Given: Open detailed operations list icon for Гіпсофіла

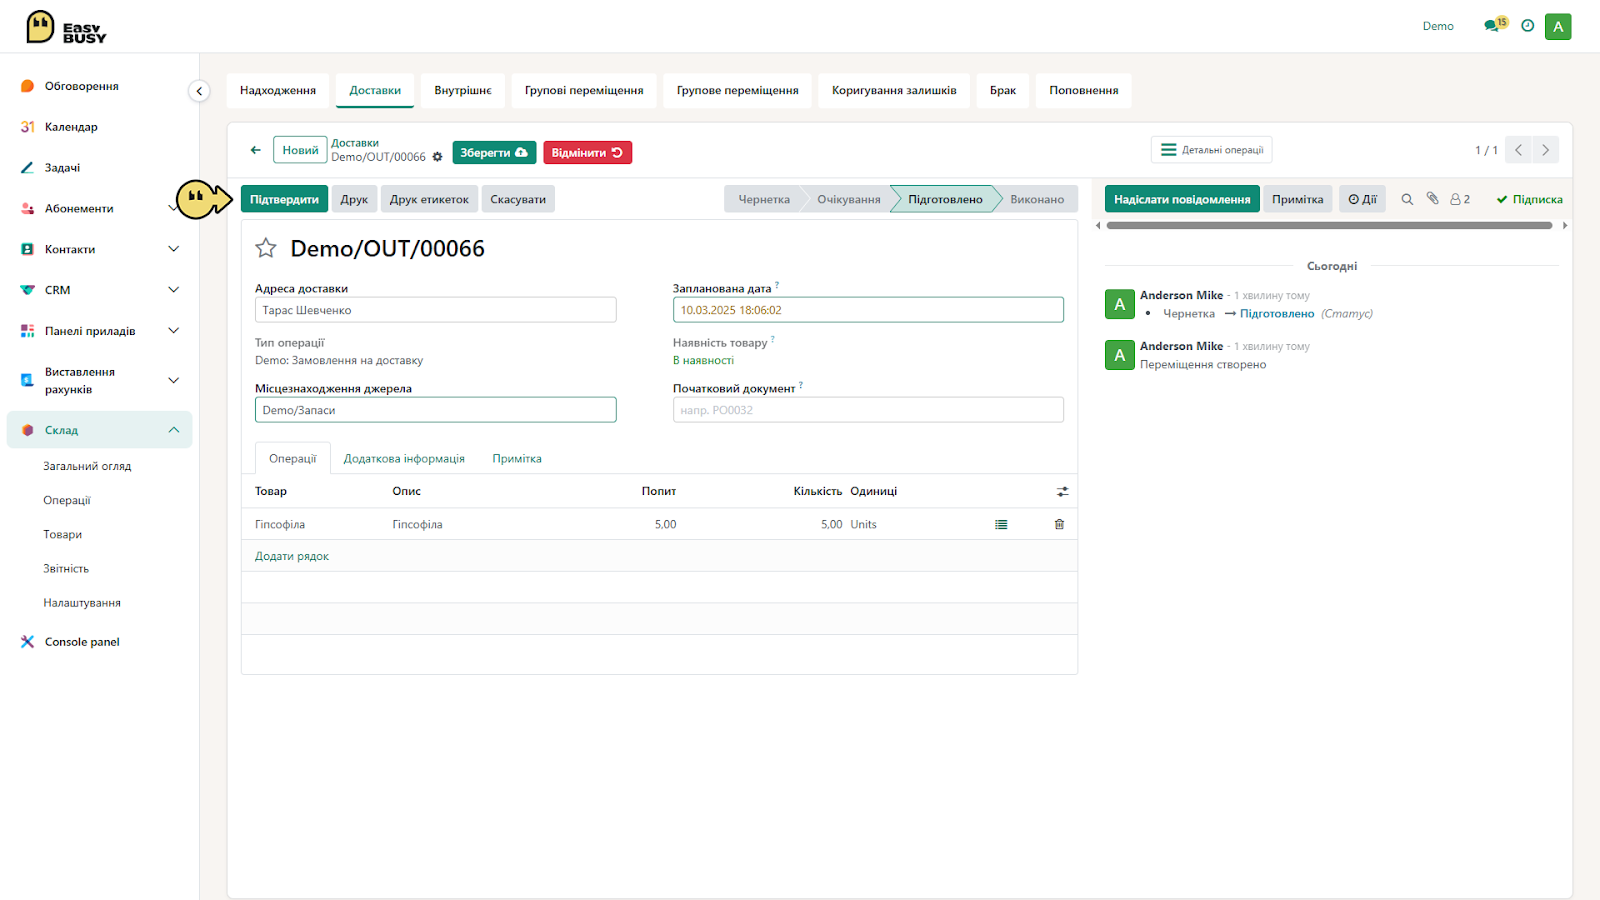Looking at the screenshot, I should 1001,524.
